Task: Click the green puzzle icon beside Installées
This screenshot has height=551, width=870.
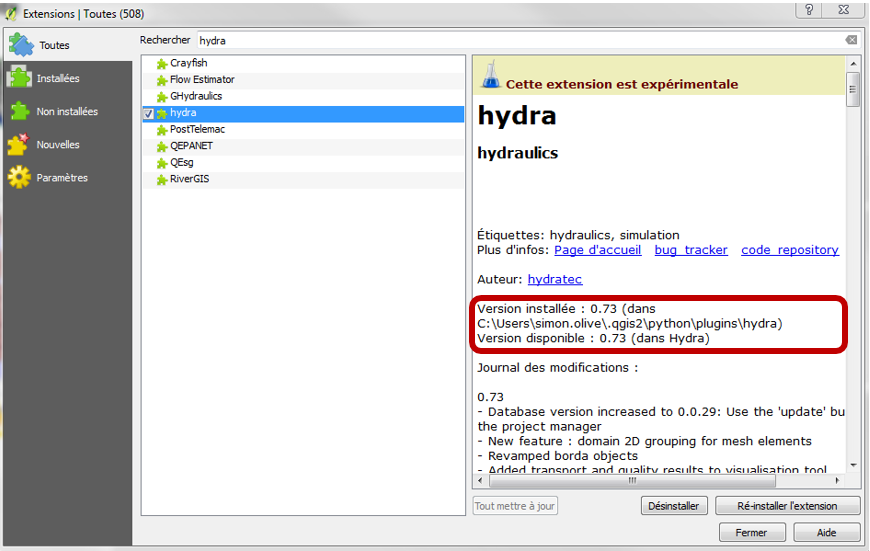Action: point(20,78)
